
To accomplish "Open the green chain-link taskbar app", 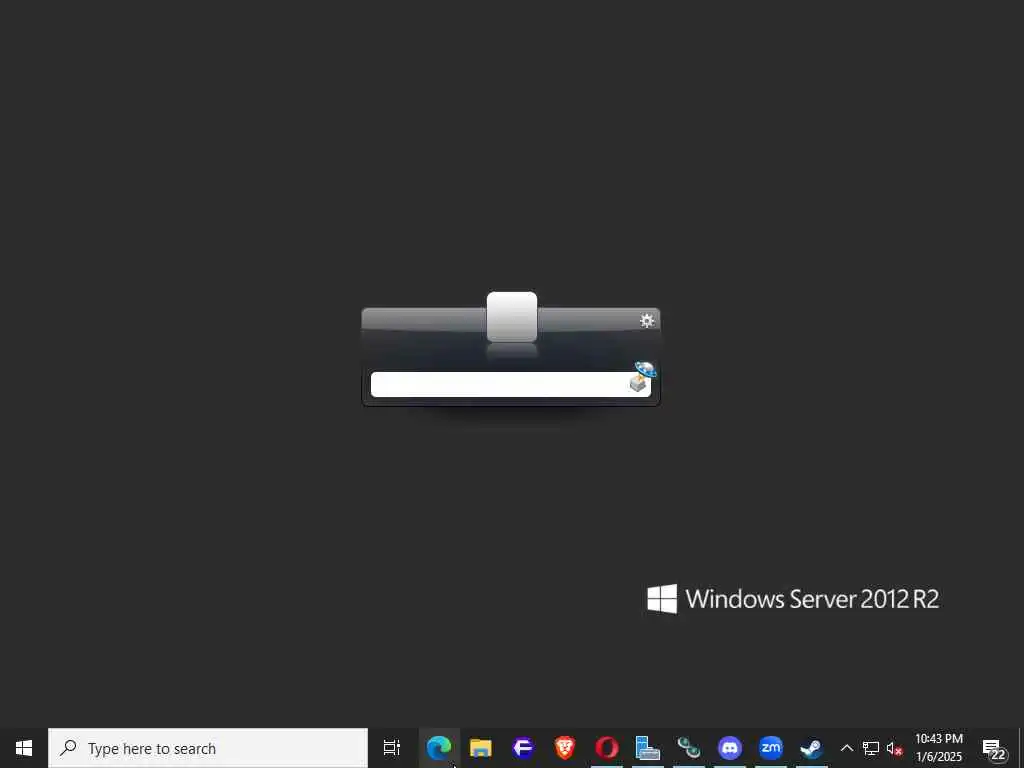I will [688, 748].
